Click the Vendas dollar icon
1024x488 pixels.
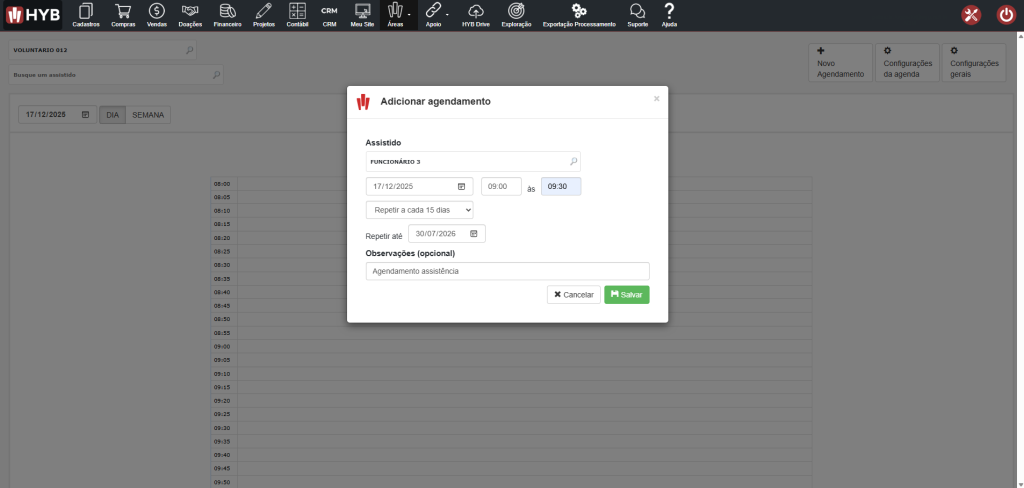coord(157,12)
